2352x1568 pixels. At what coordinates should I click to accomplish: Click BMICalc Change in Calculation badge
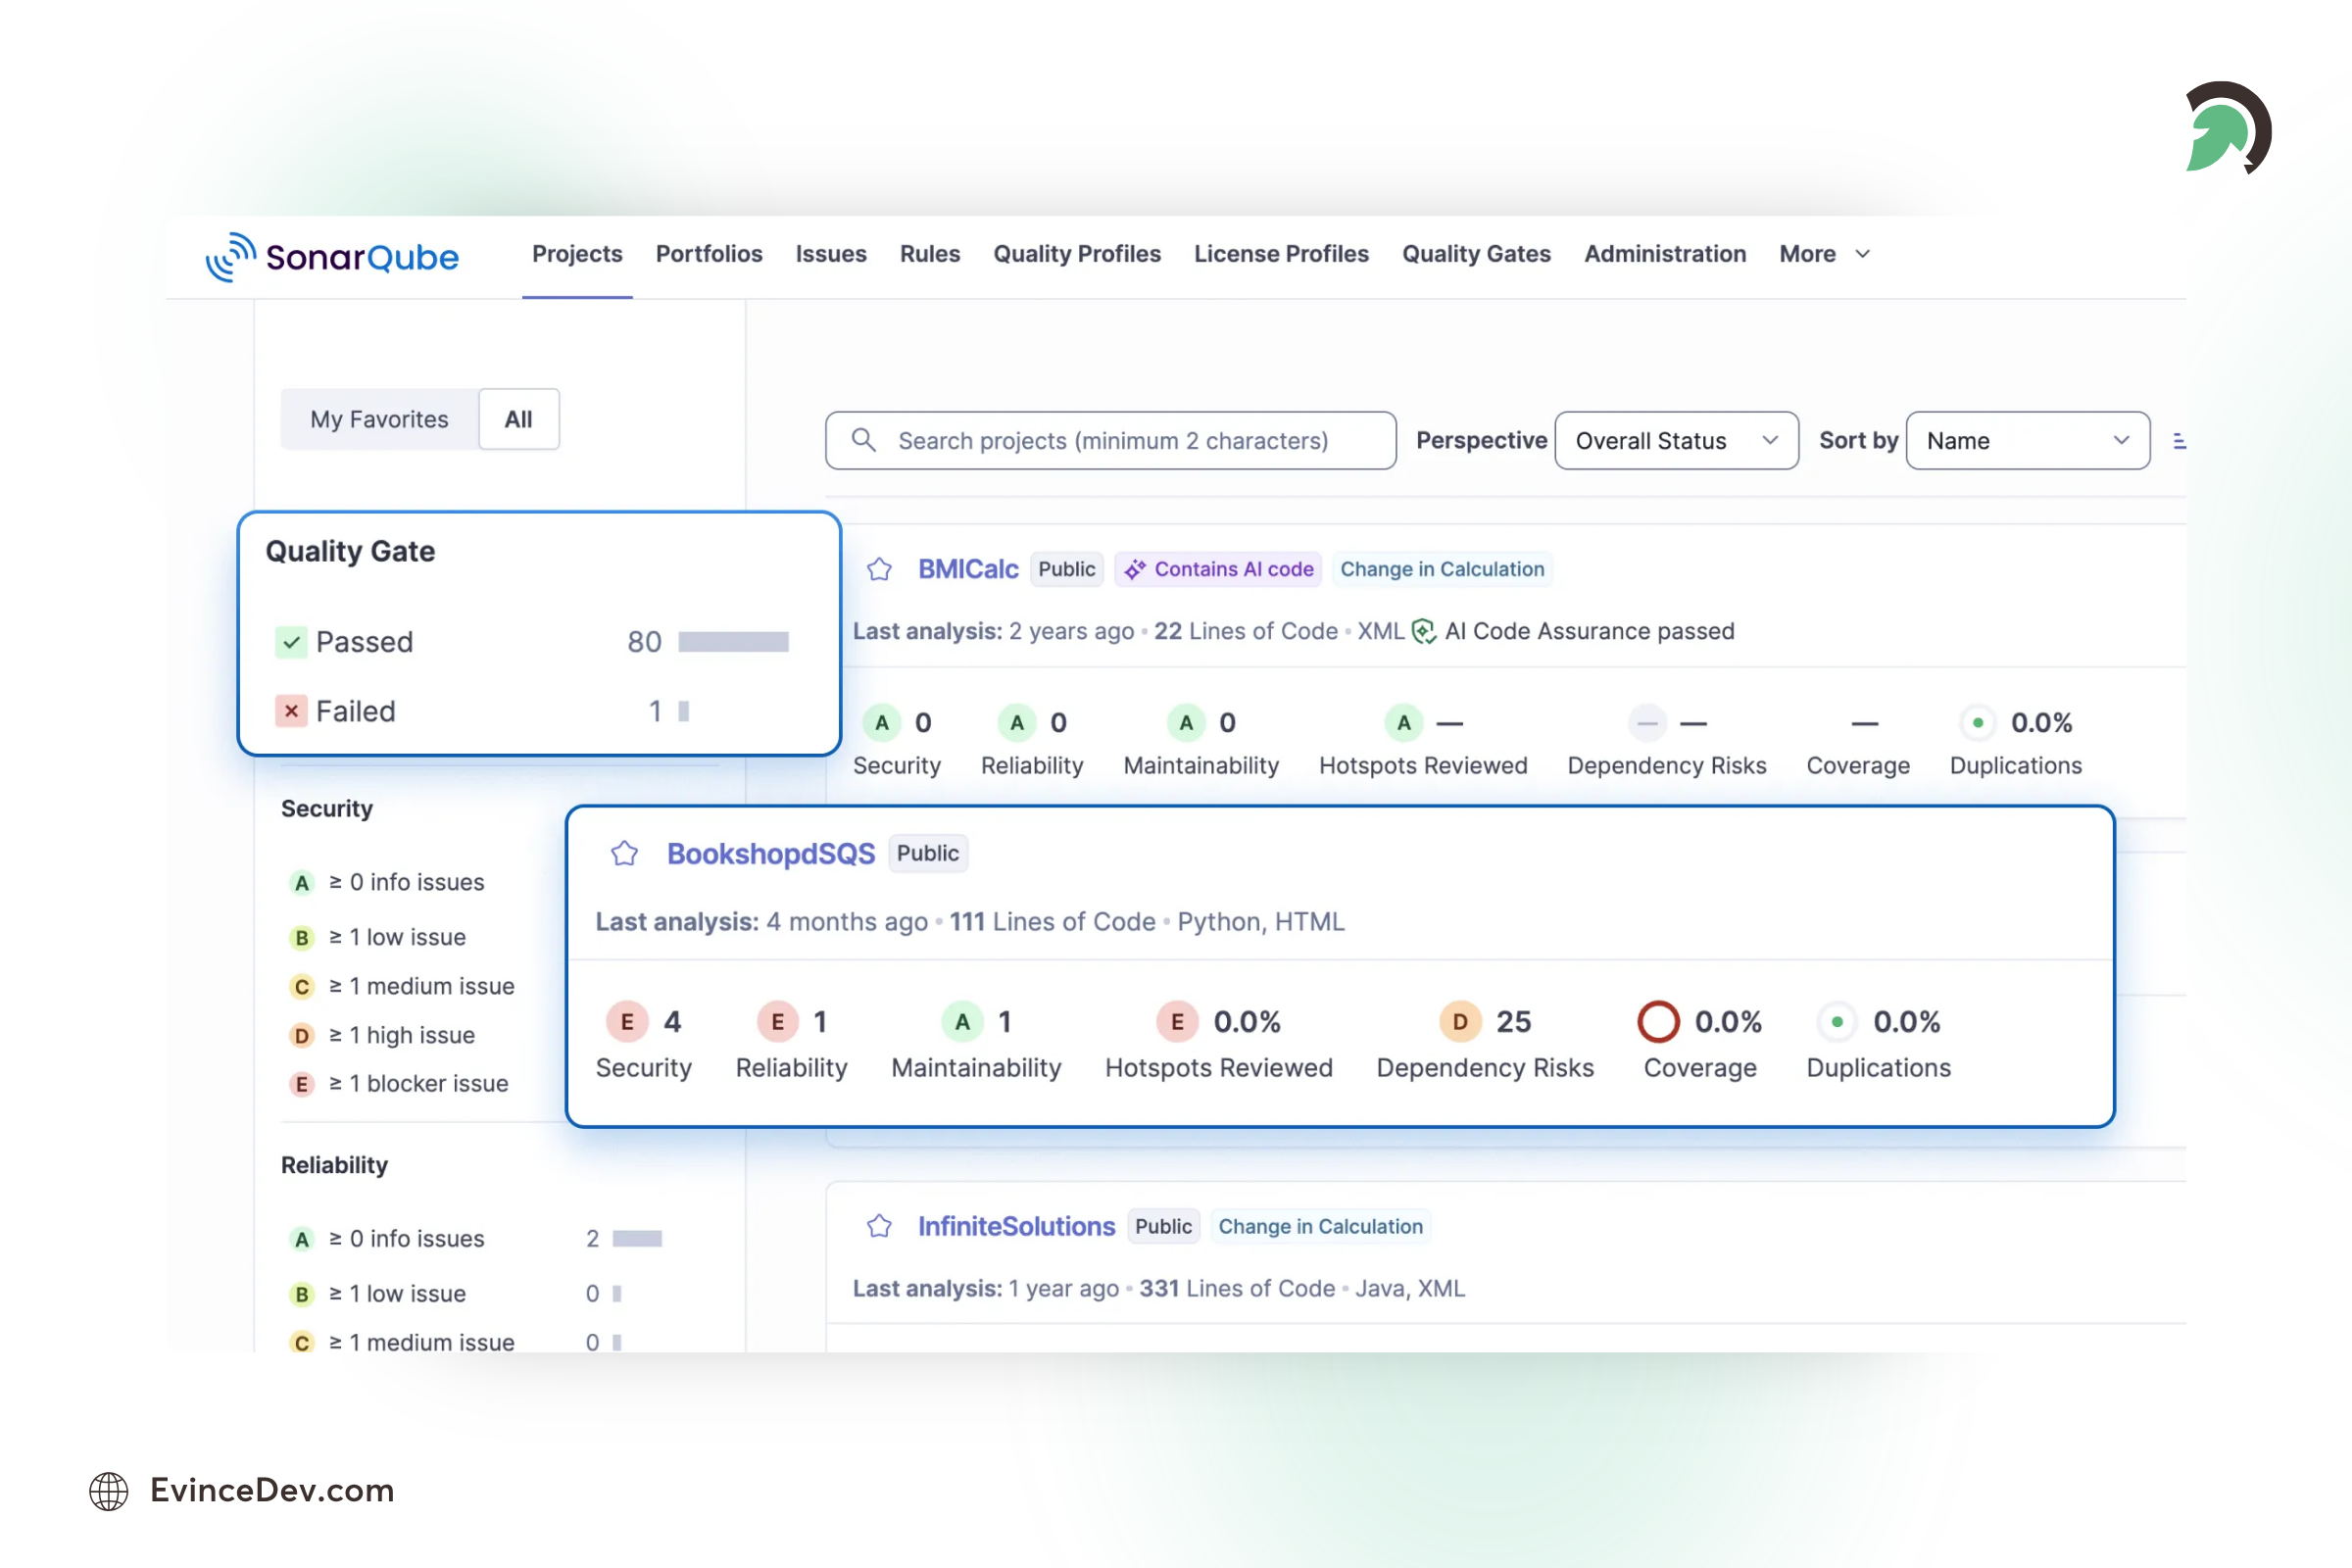pyautogui.click(x=1442, y=569)
